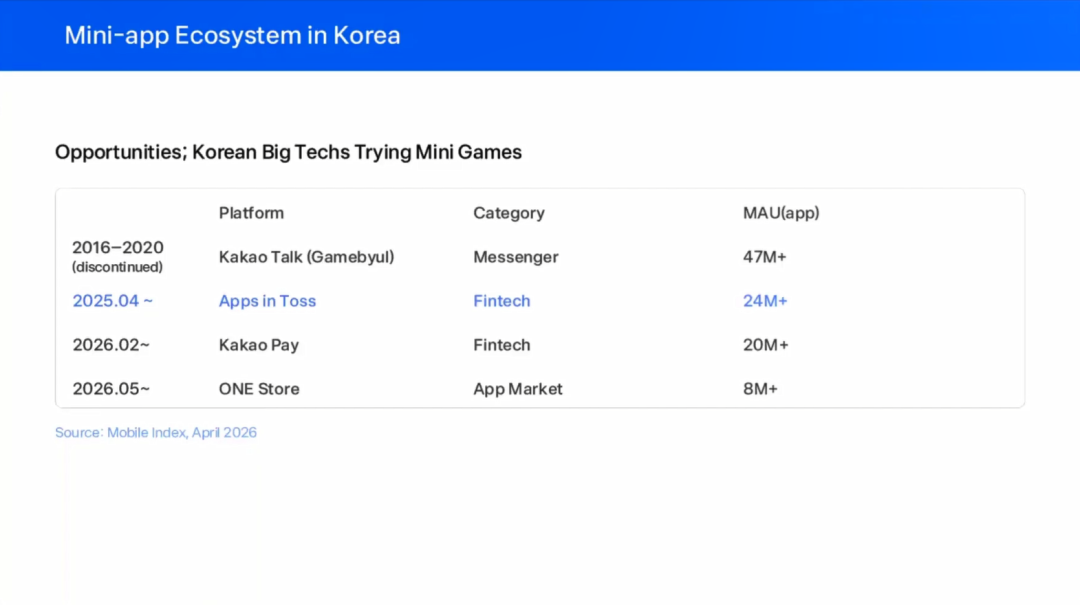The image size is (1080, 605).
Task: Click 'Fintech' in the Apps in Toss row
Action: tap(501, 301)
